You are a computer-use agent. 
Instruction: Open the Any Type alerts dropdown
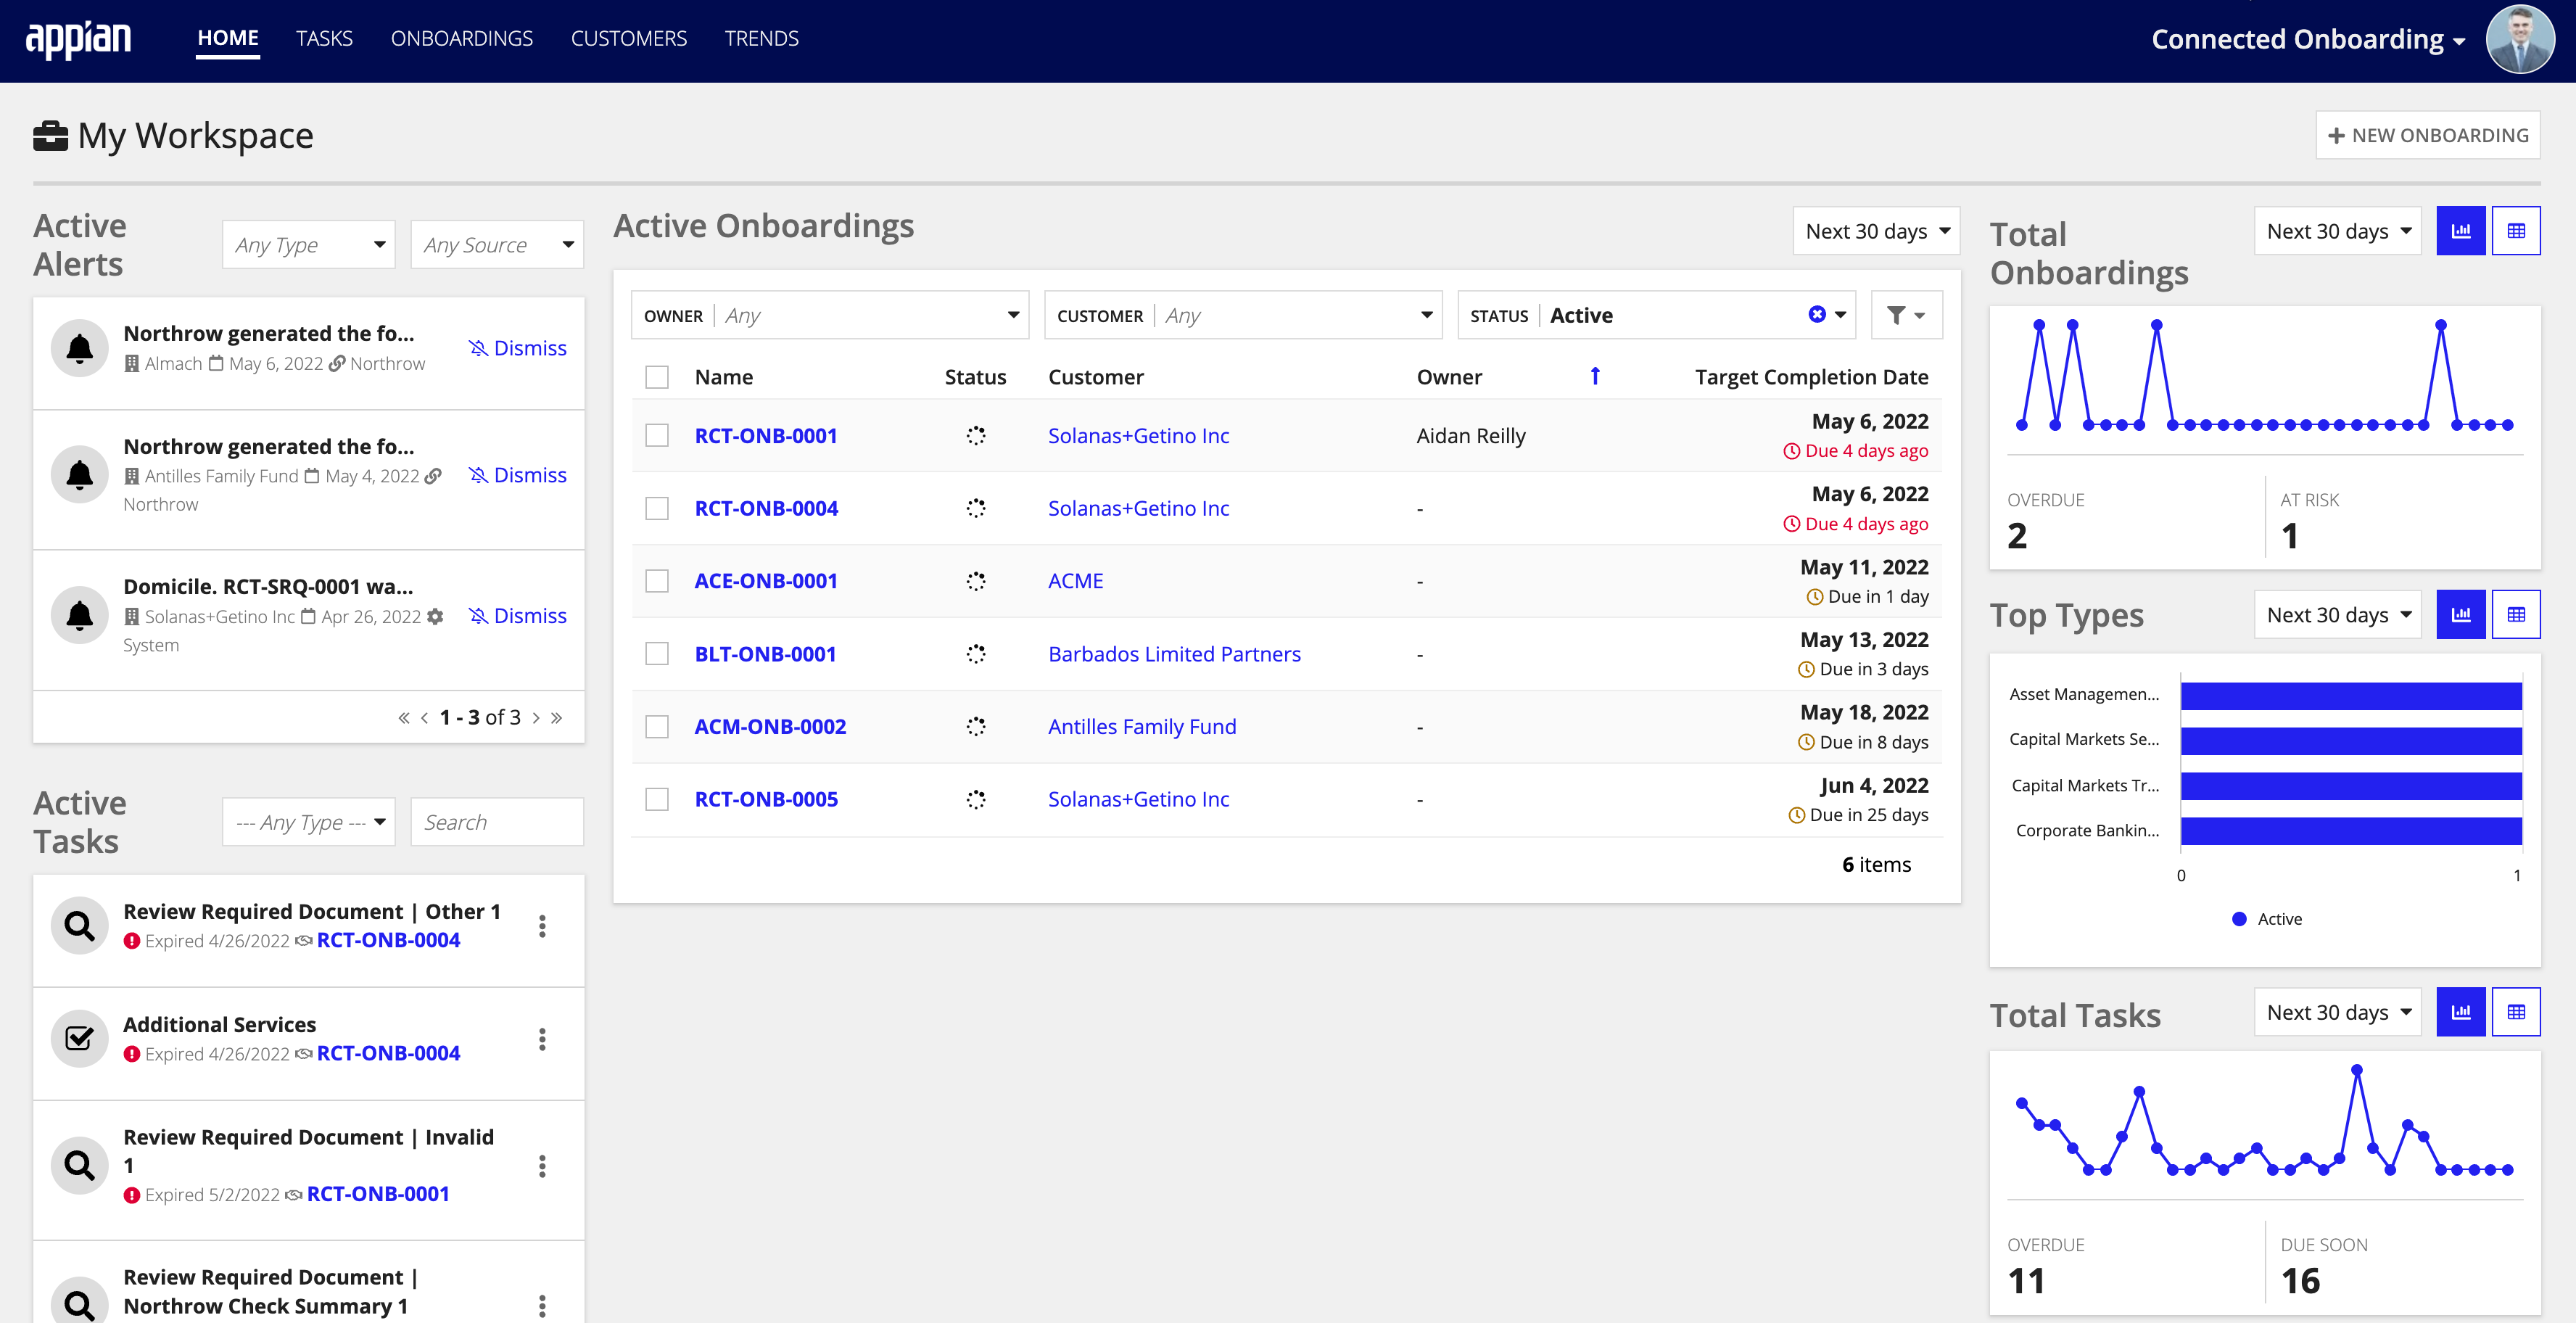coord(309,244)
